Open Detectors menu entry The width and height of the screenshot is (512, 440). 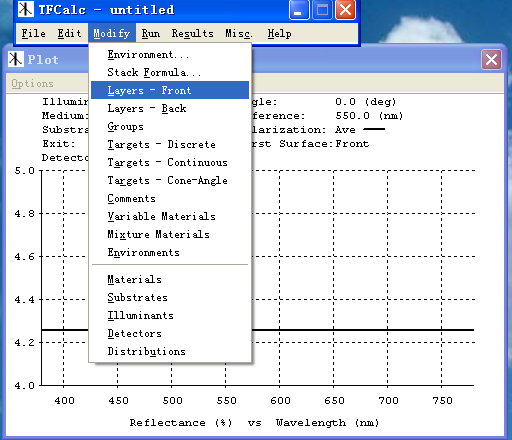point(170,333)
